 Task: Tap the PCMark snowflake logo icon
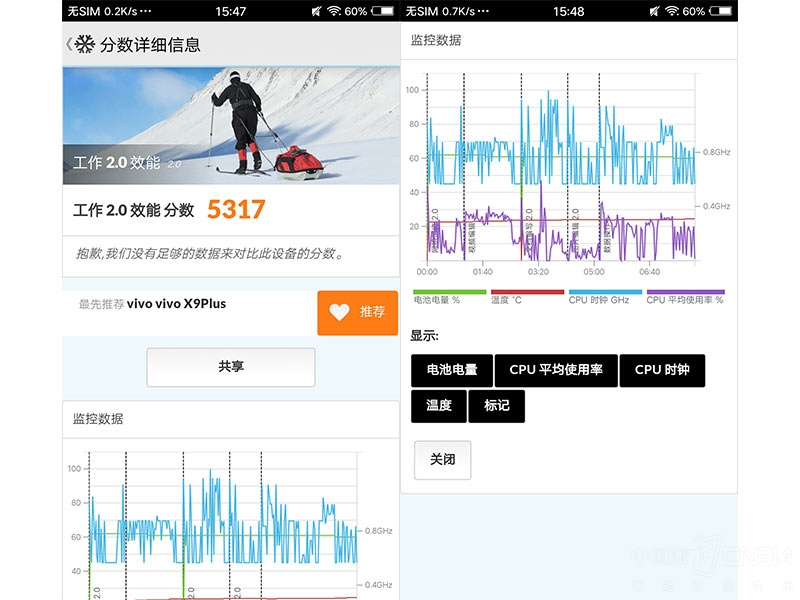pyautogui.click(x=85, y=44)
